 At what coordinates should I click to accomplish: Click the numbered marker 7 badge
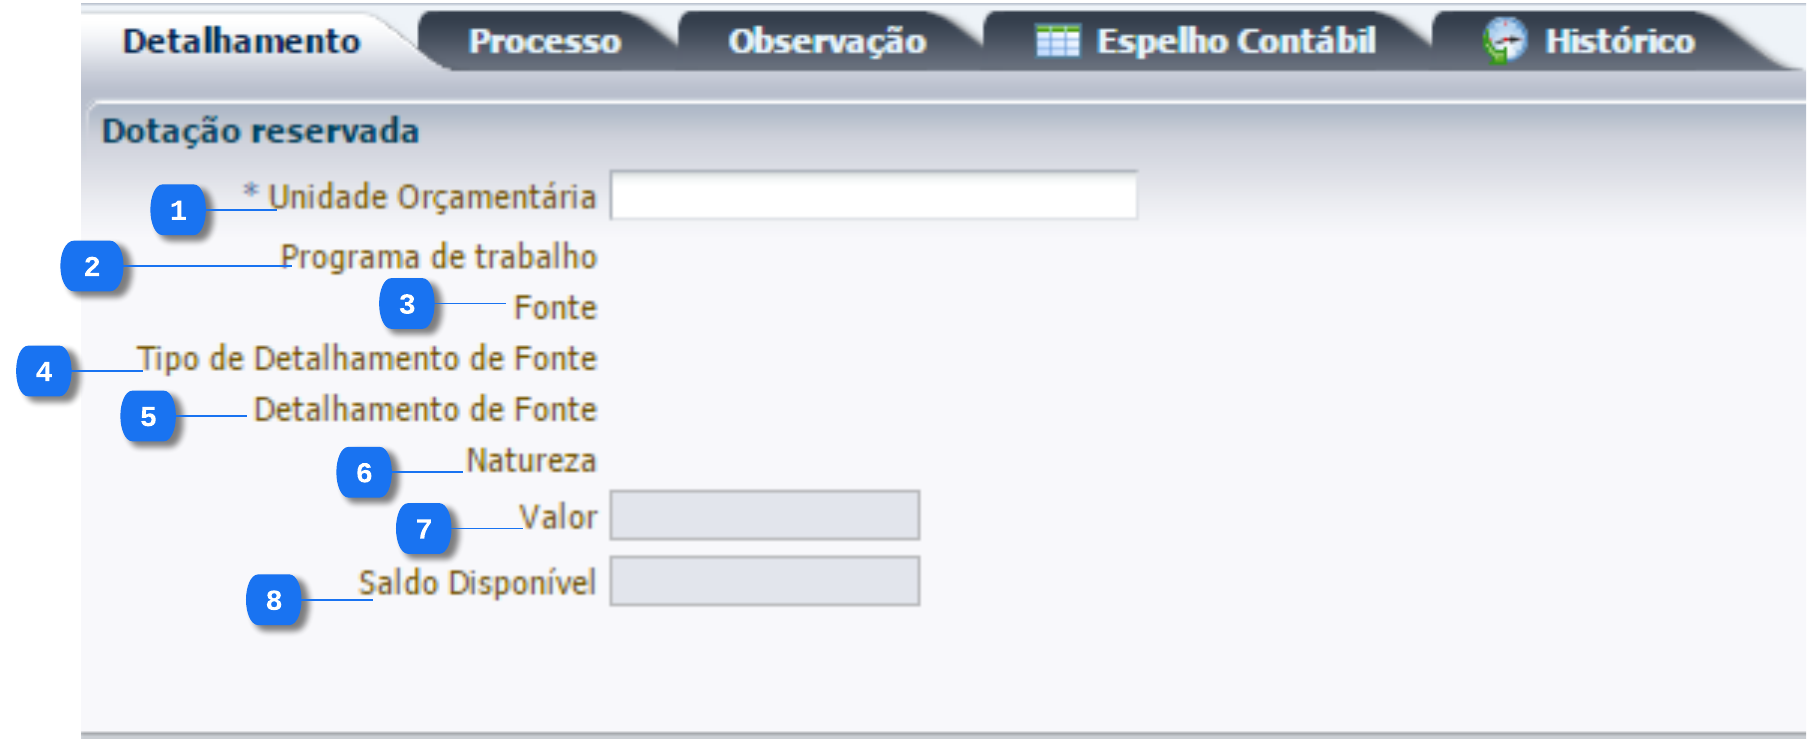pyautogui.click(x=424, y=528)
